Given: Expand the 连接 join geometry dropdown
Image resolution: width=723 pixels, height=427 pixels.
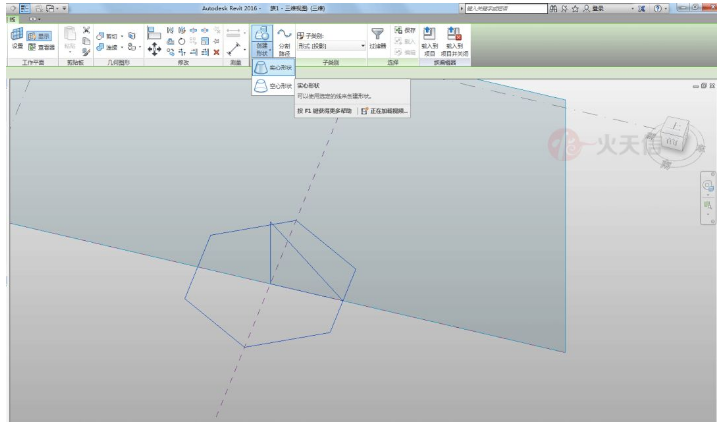Looking at the screenshot, I should [x=121, y=46].
